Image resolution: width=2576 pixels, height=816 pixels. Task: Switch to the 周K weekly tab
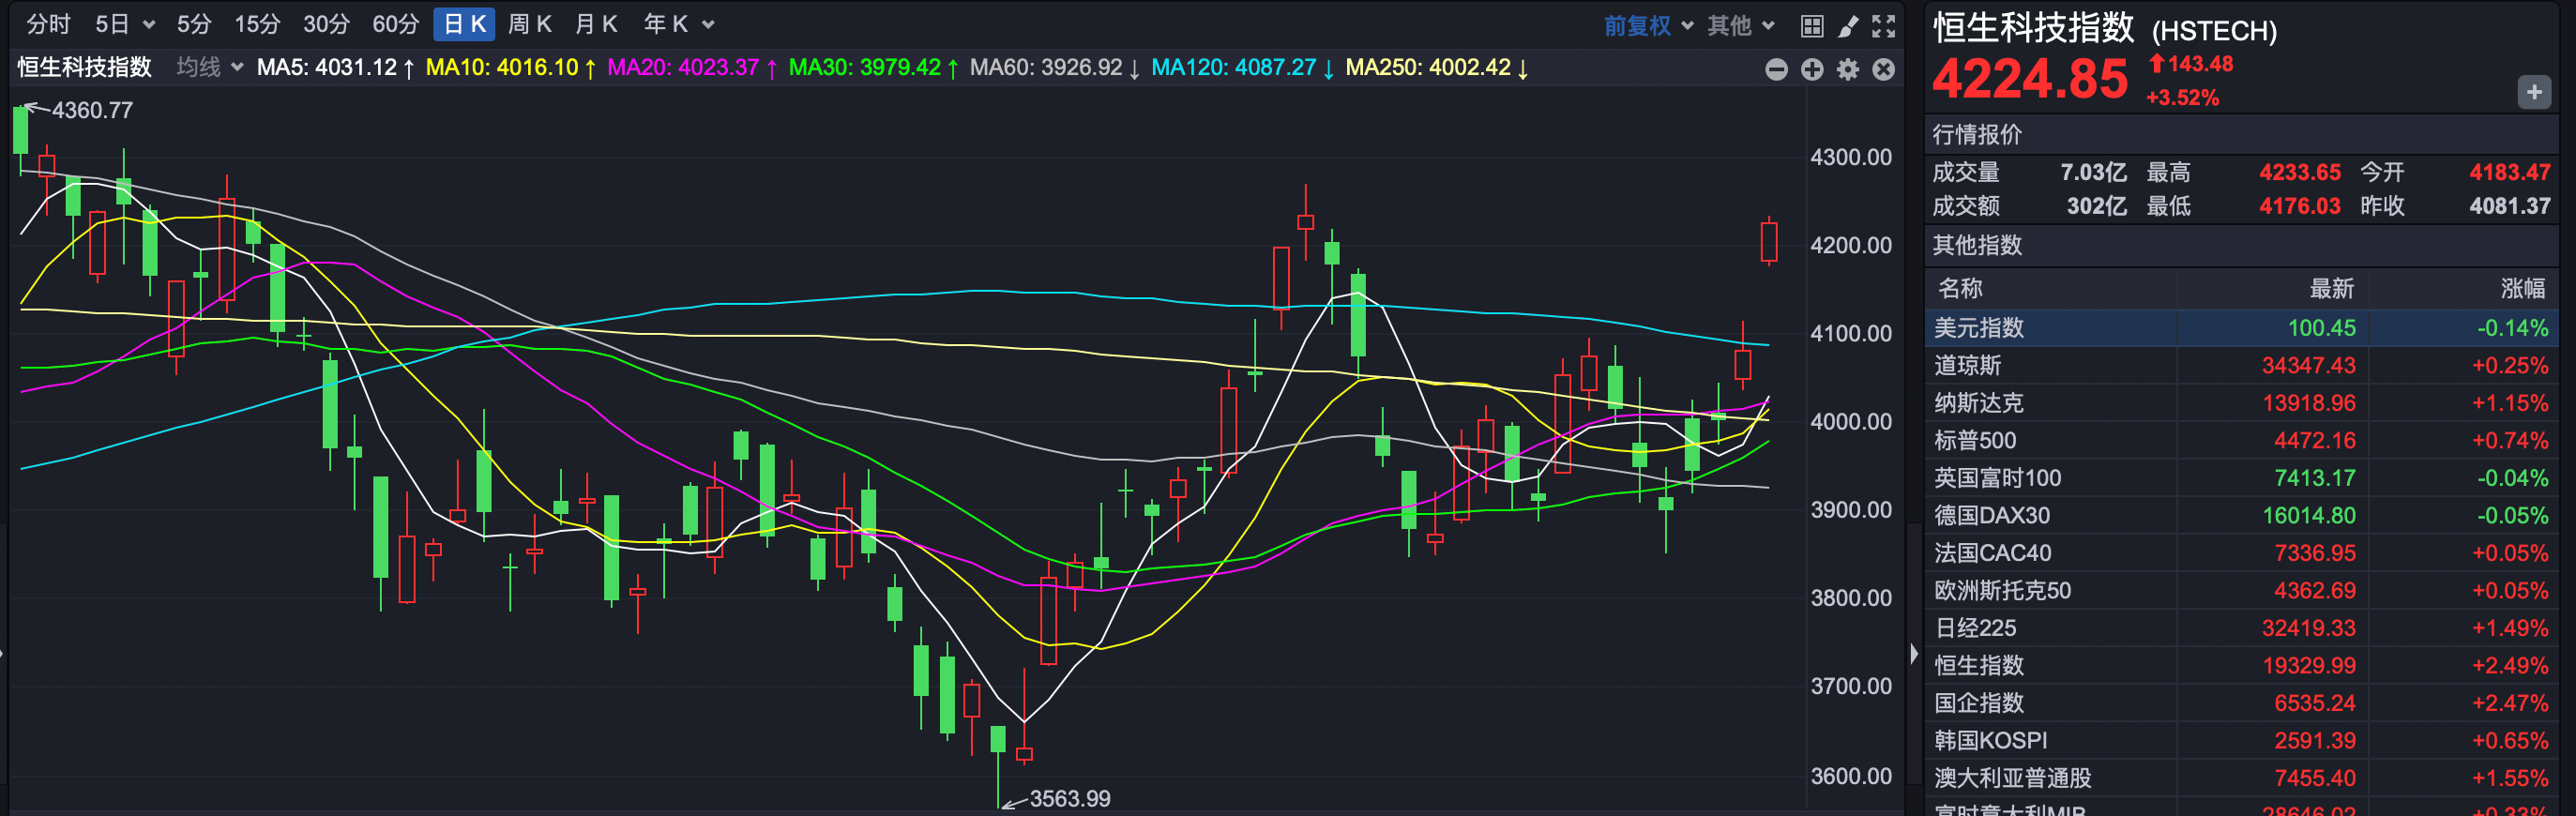coord(530,24)
